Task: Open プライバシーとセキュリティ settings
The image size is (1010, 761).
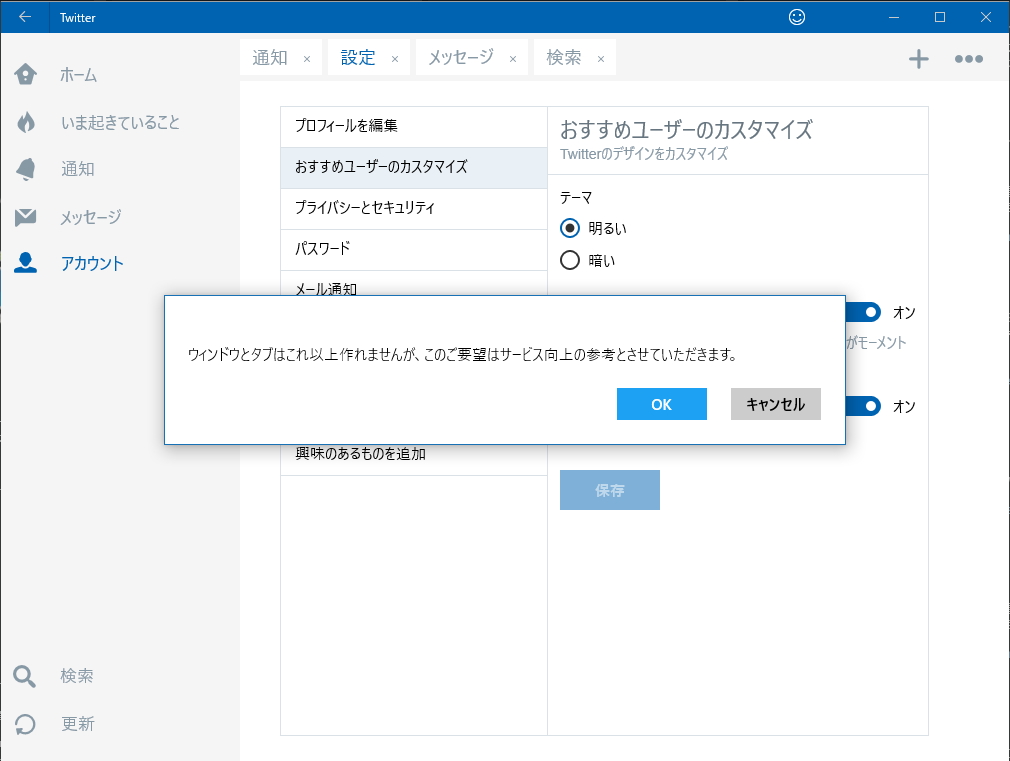Action: tap(414, 209)
